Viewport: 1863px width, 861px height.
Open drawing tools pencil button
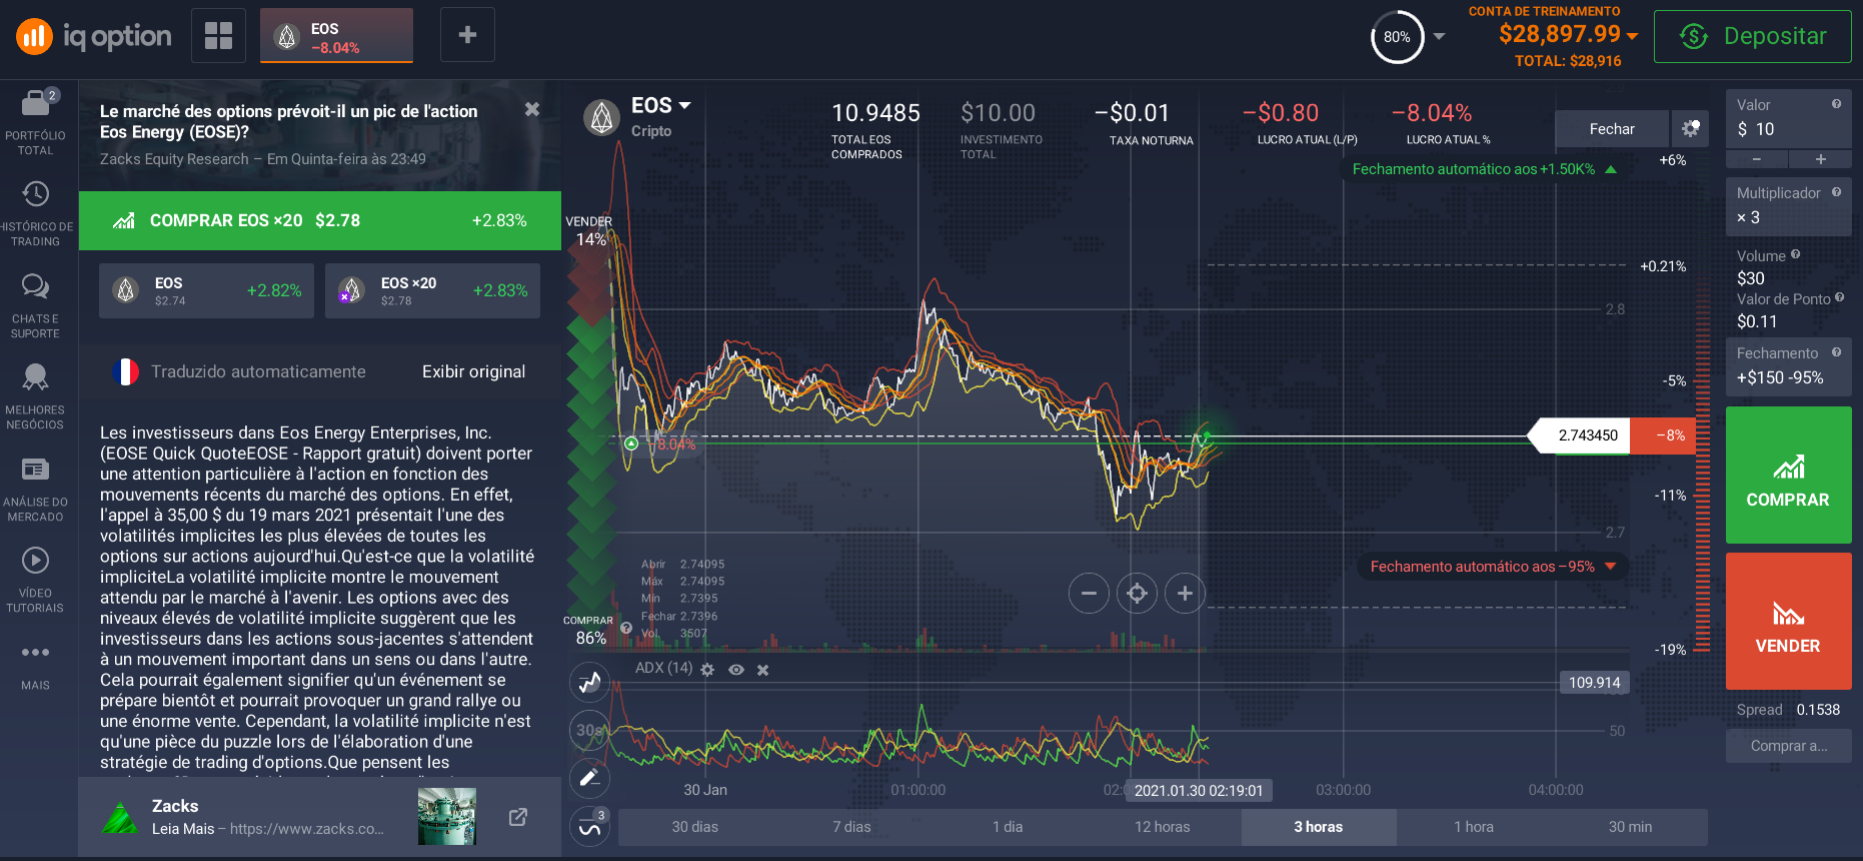[x=590, y=777]
